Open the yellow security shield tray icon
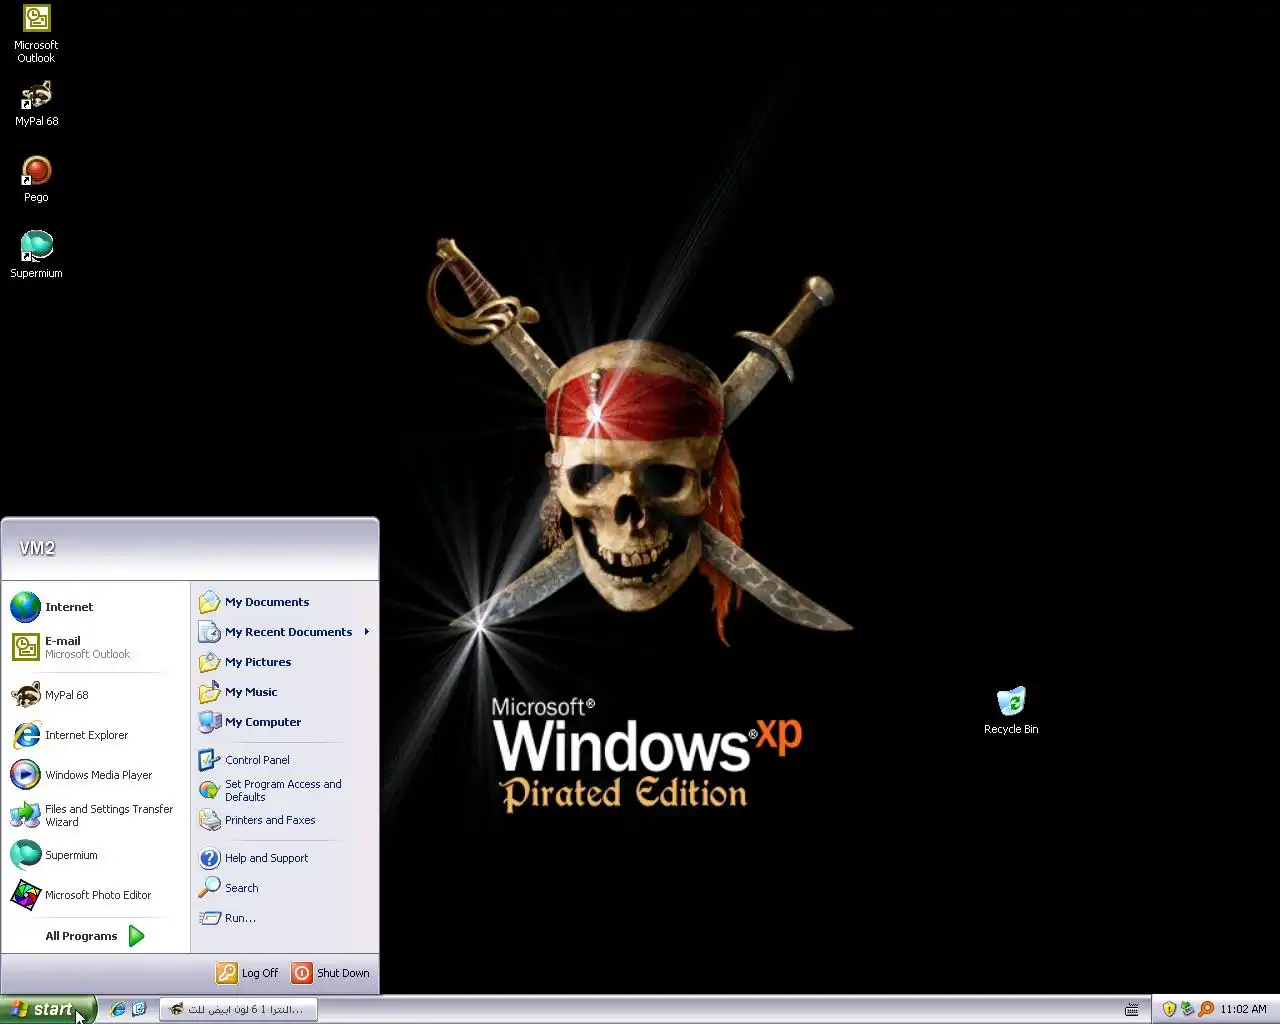Viewport: 1280px width, 1024px height. coord(1169,1009)
